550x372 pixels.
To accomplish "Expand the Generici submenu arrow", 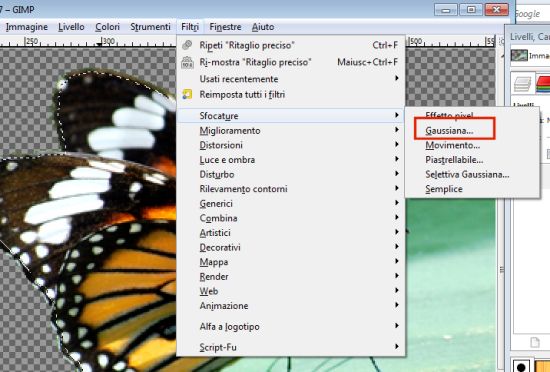I will (x=397, y=203).
